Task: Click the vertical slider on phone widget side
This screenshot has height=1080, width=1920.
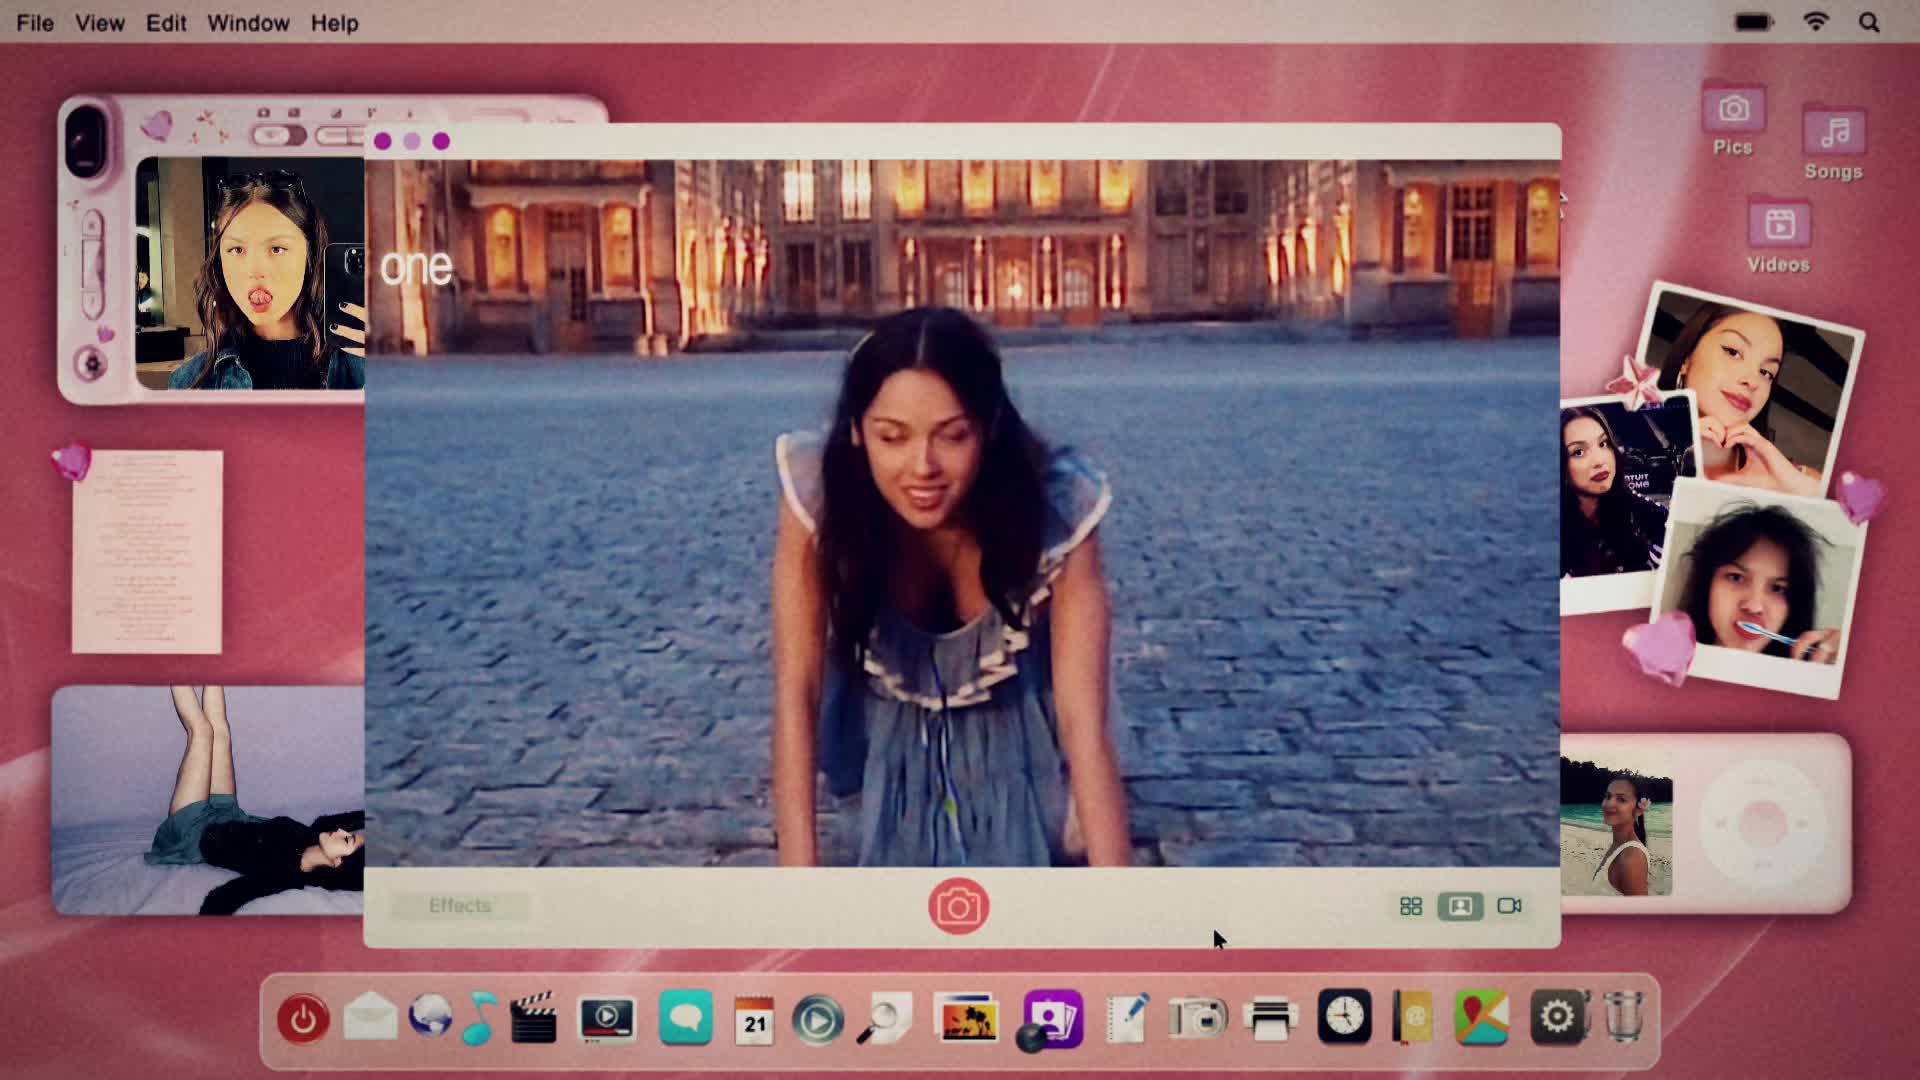Action: coord(92,262)
